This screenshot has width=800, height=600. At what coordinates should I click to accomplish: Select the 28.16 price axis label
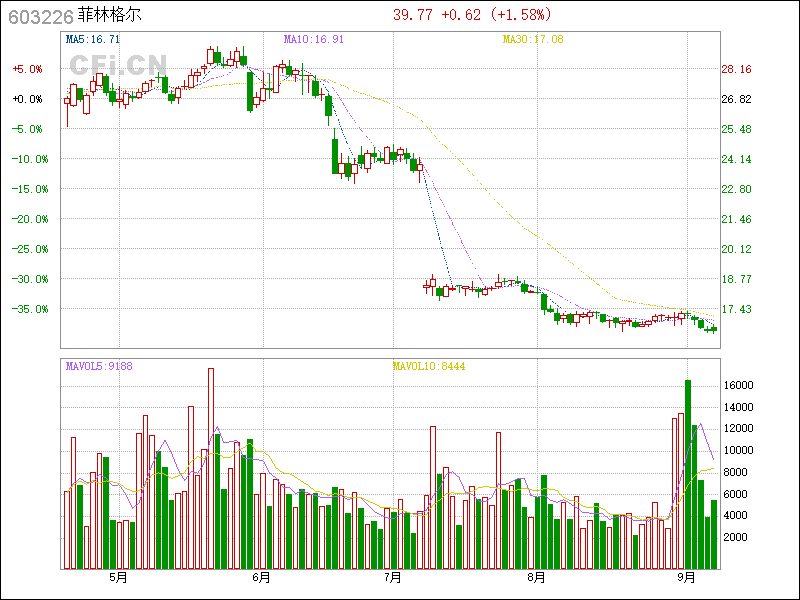[x=736, y=69]
